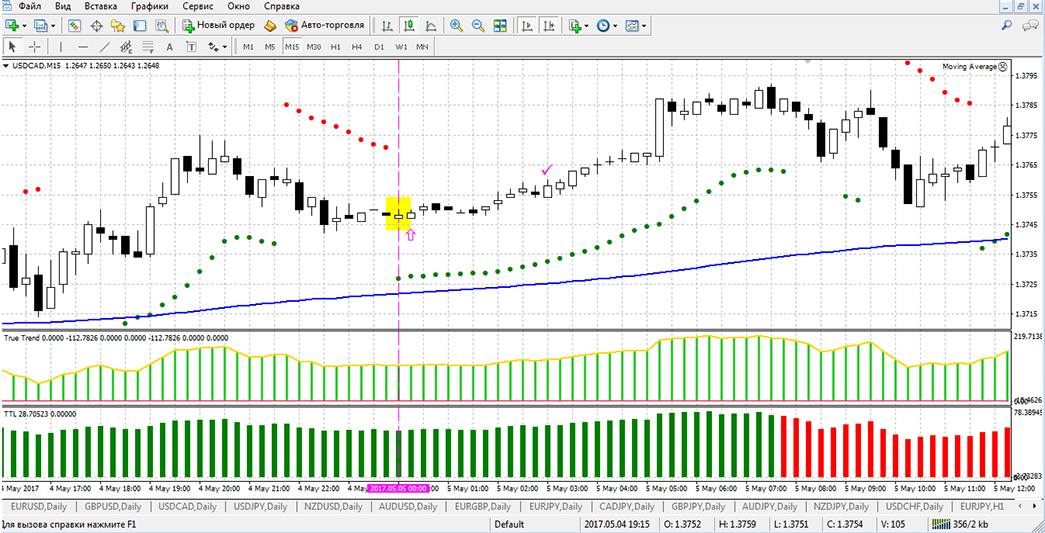Switch timeframe to M1

(x=248, y=47)
